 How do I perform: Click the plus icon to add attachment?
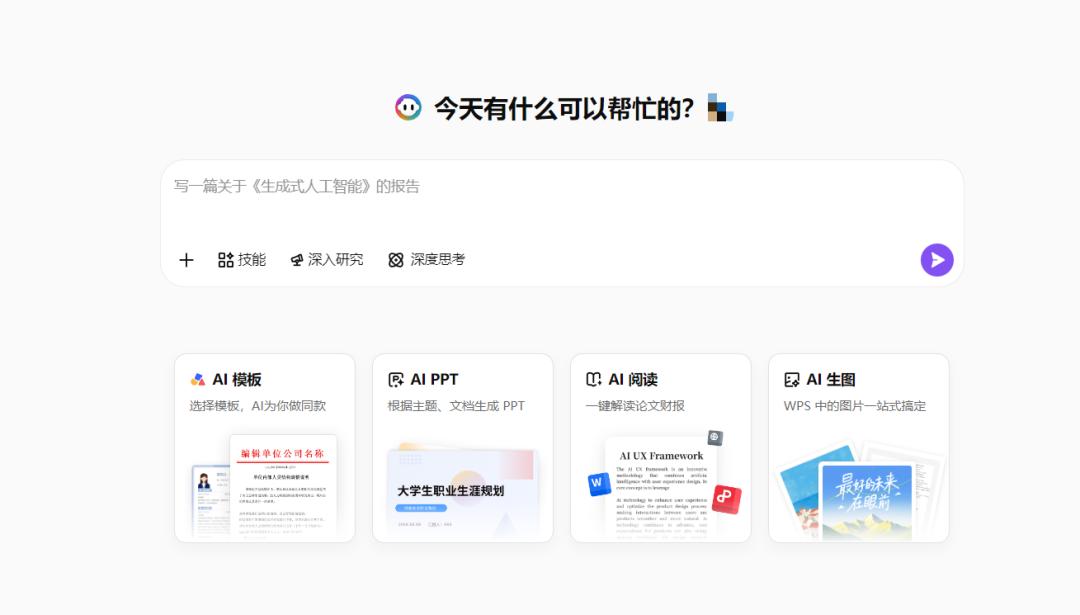186,260
